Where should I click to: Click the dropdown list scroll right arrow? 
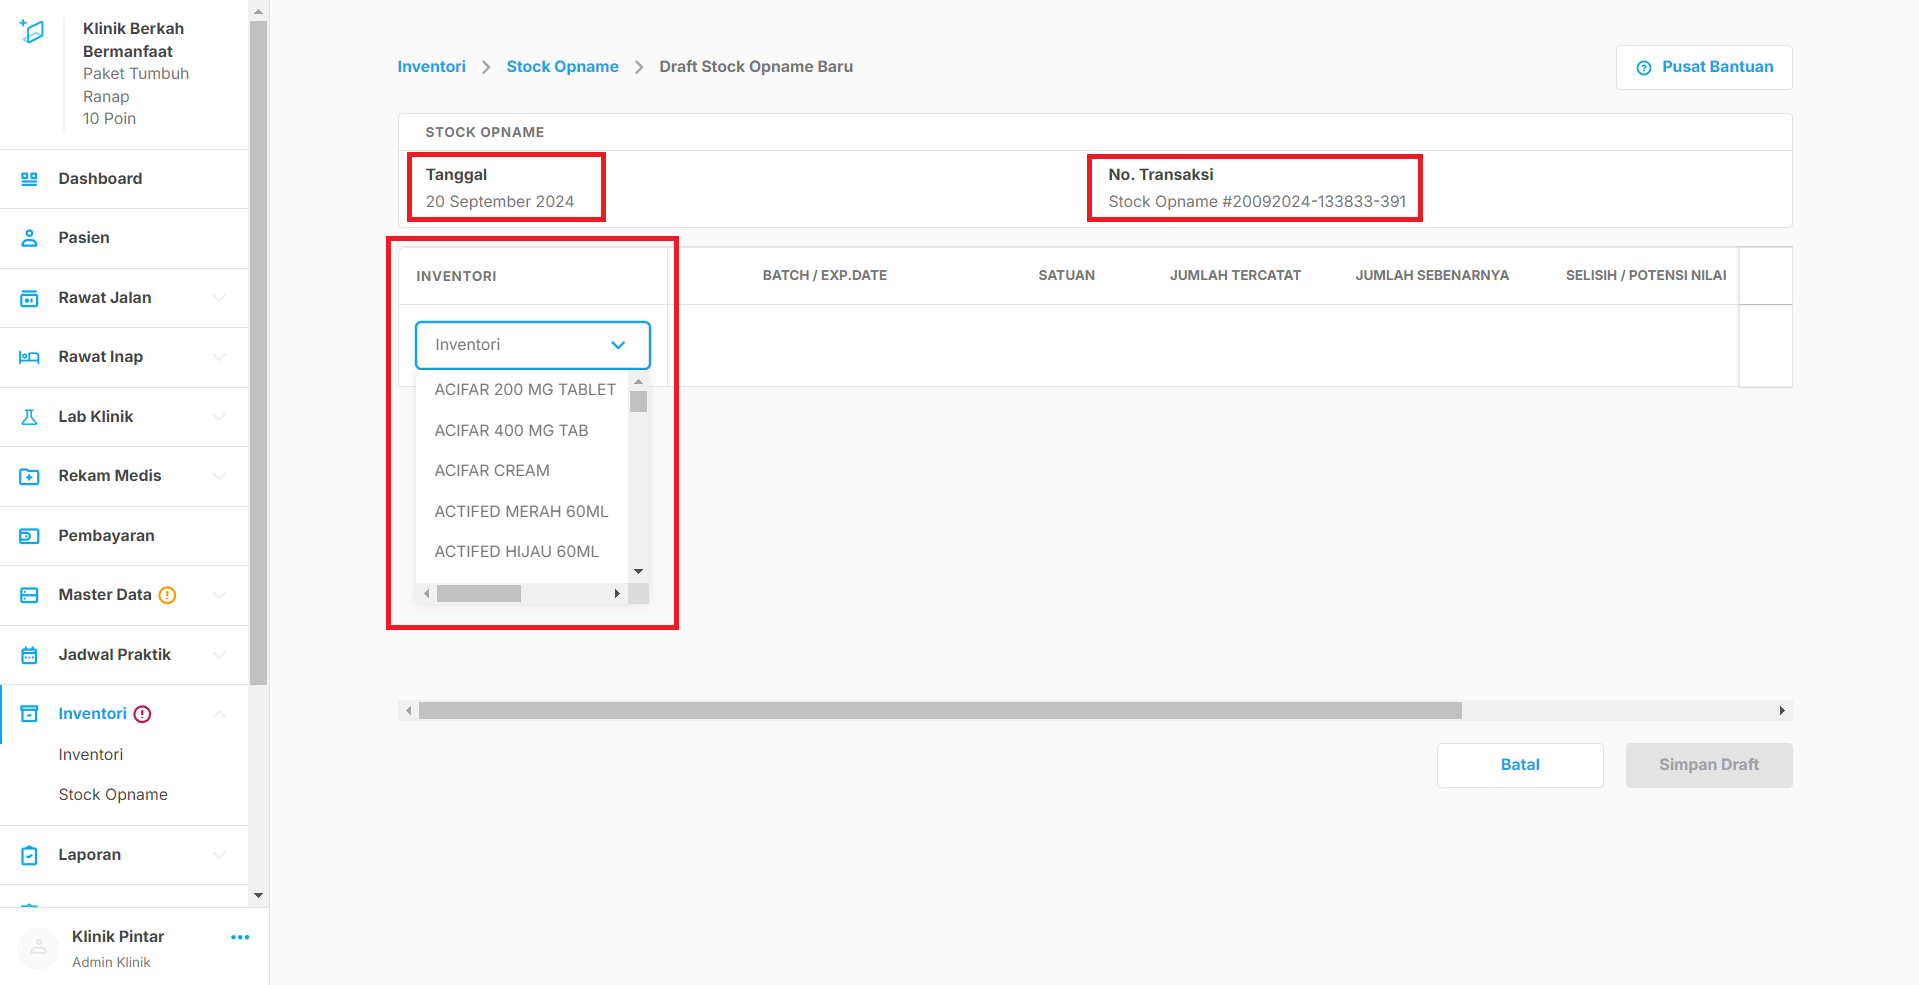(617, 594)
